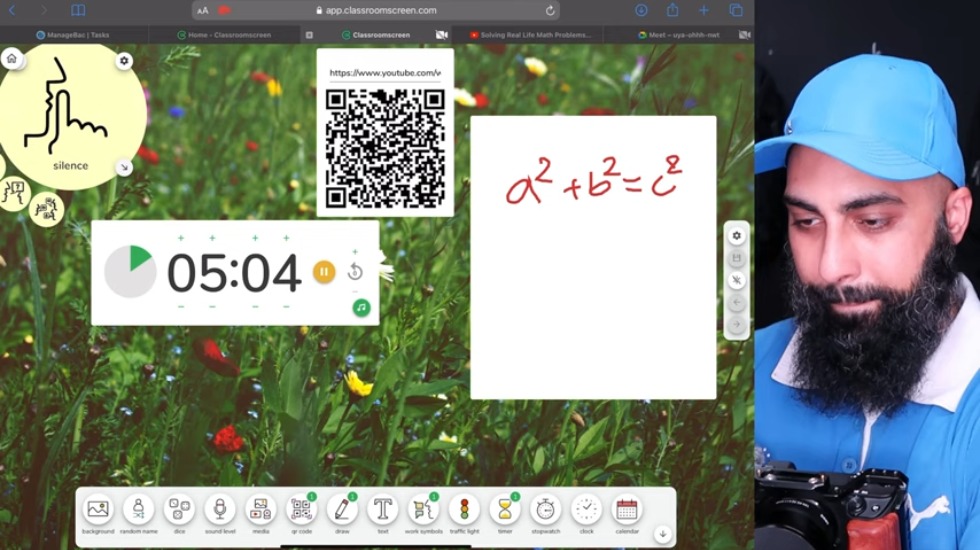
Task: Open the background widget
Action: 98,510
